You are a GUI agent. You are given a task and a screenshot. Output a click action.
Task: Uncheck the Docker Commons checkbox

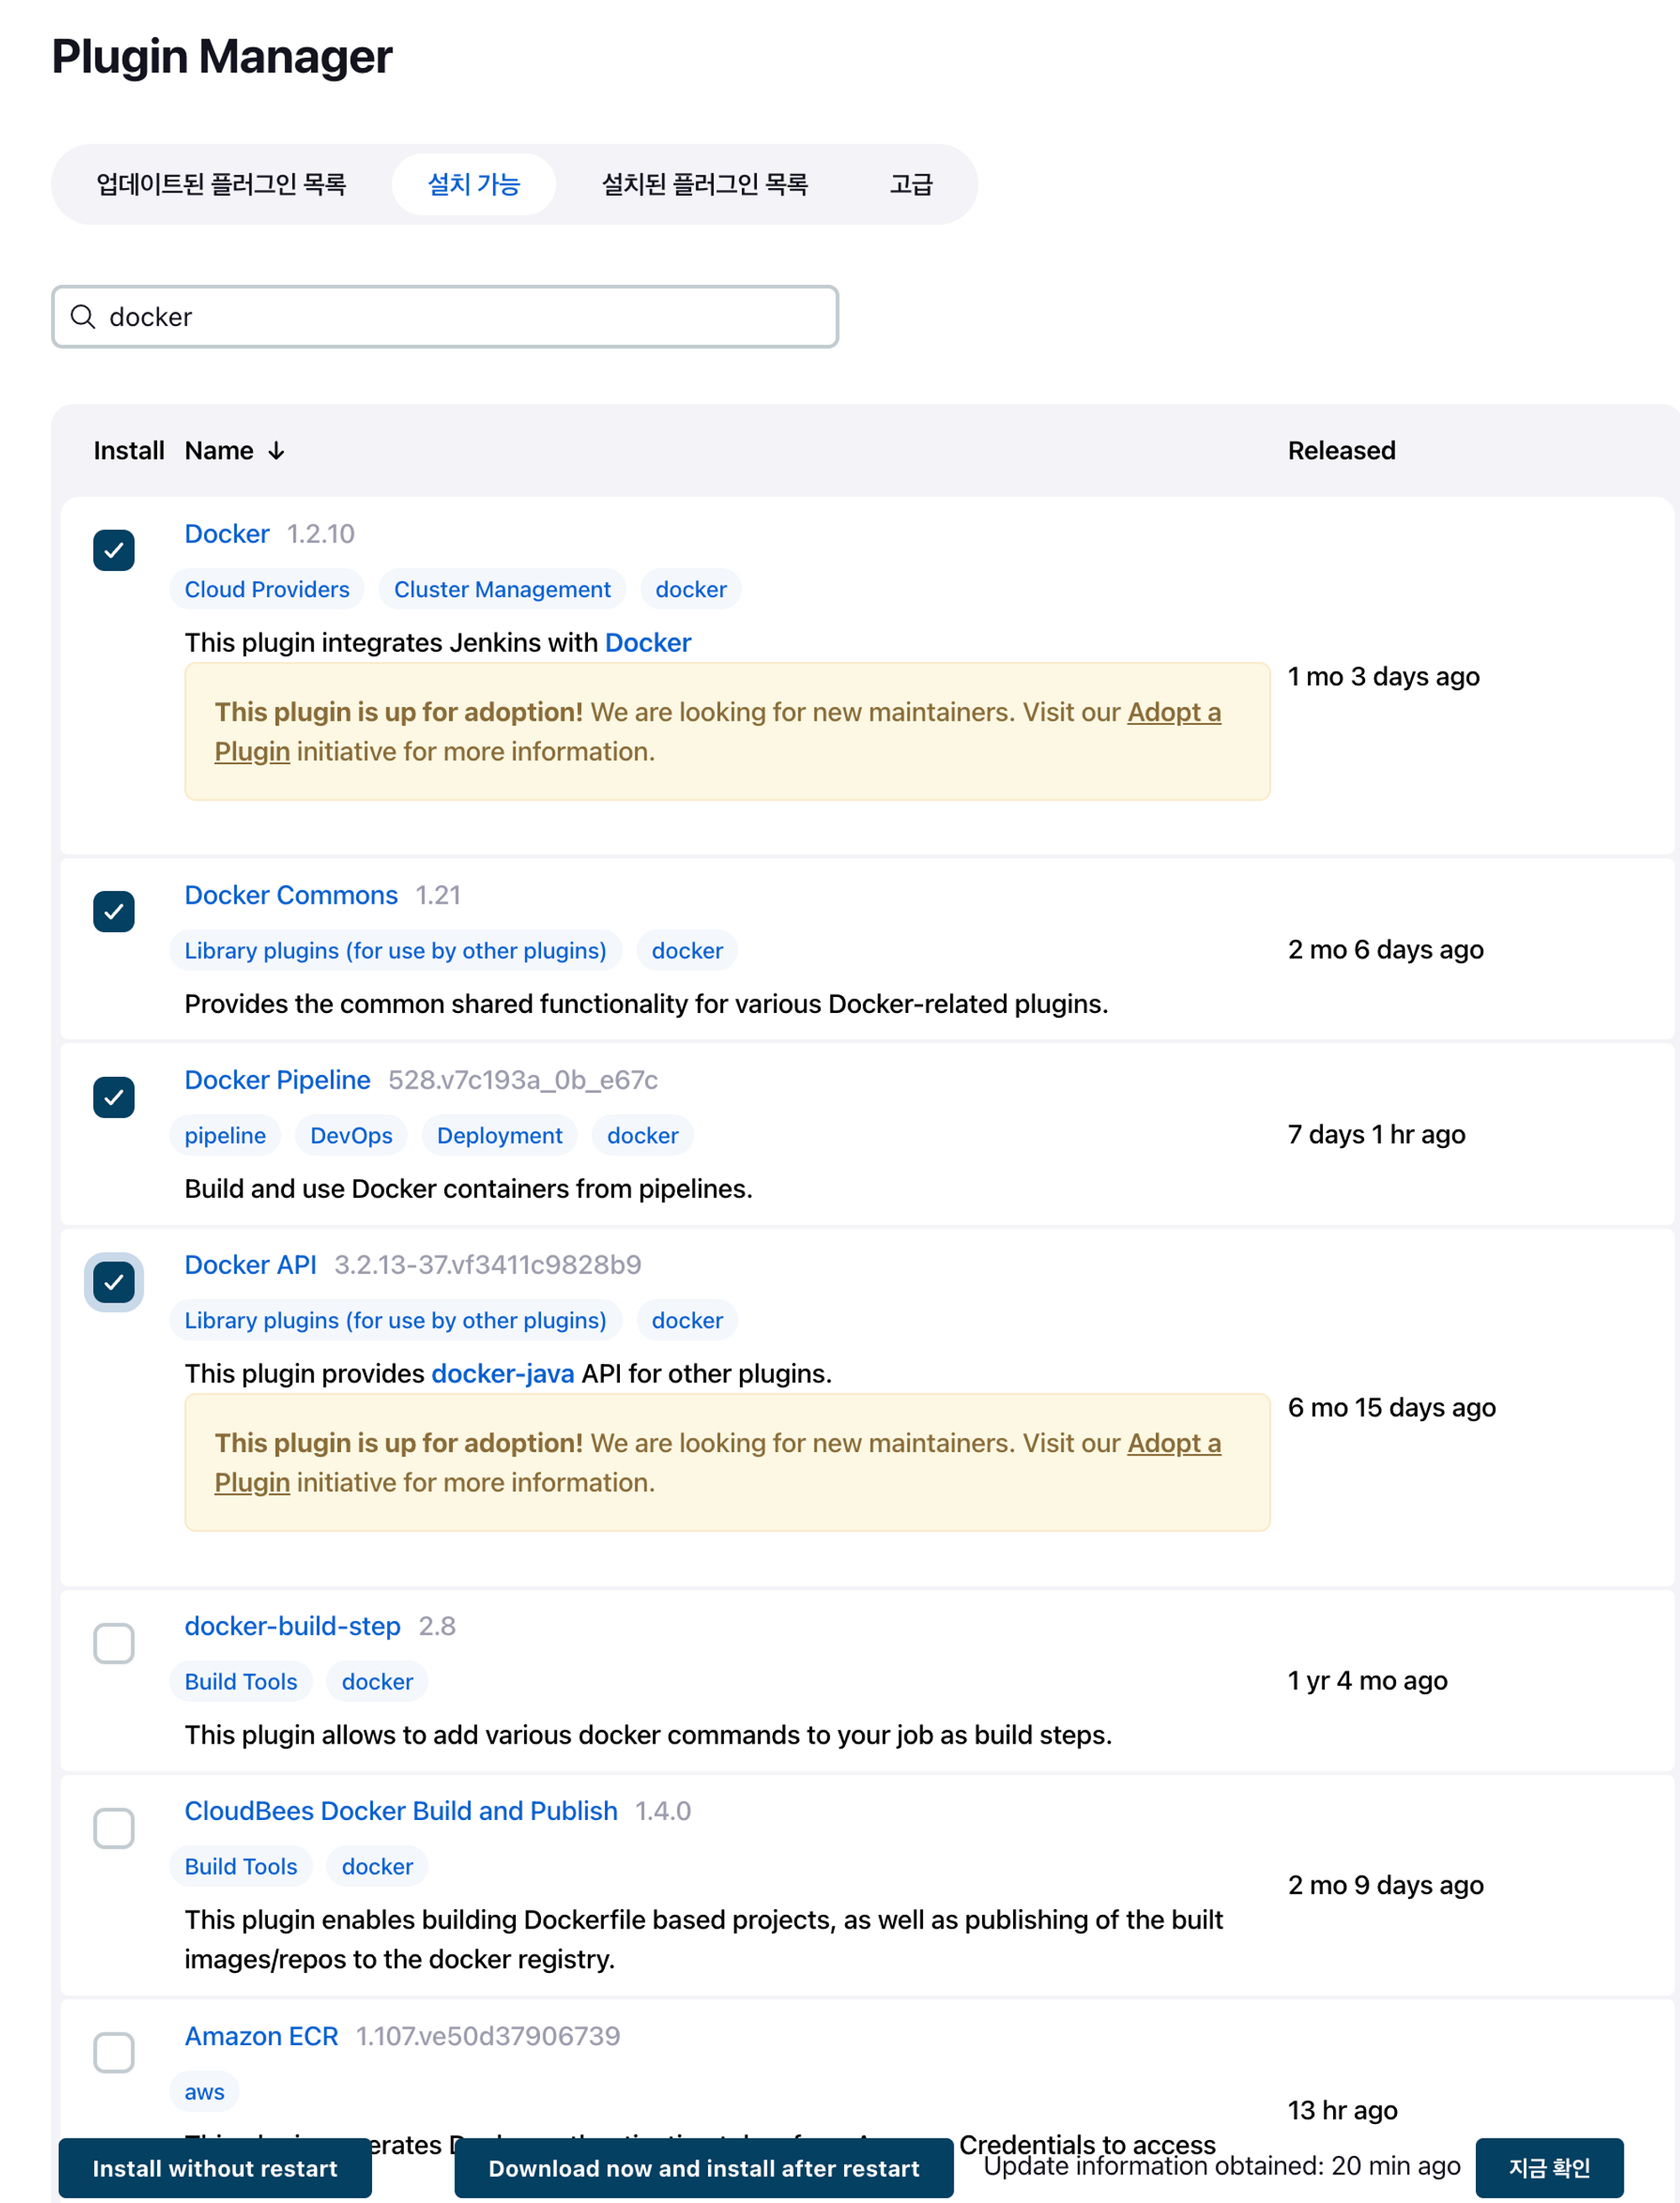tap(114, 911)
